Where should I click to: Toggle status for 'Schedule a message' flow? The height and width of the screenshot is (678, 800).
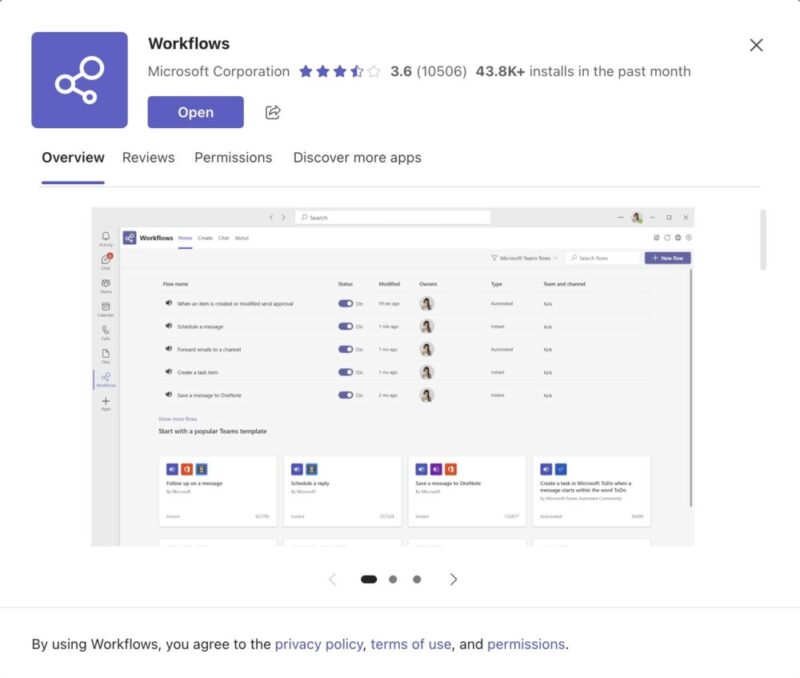pos(345,327)
